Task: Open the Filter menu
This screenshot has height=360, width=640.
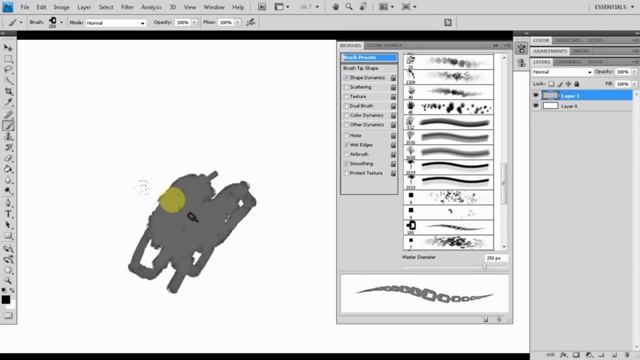Action: [127, 7]
